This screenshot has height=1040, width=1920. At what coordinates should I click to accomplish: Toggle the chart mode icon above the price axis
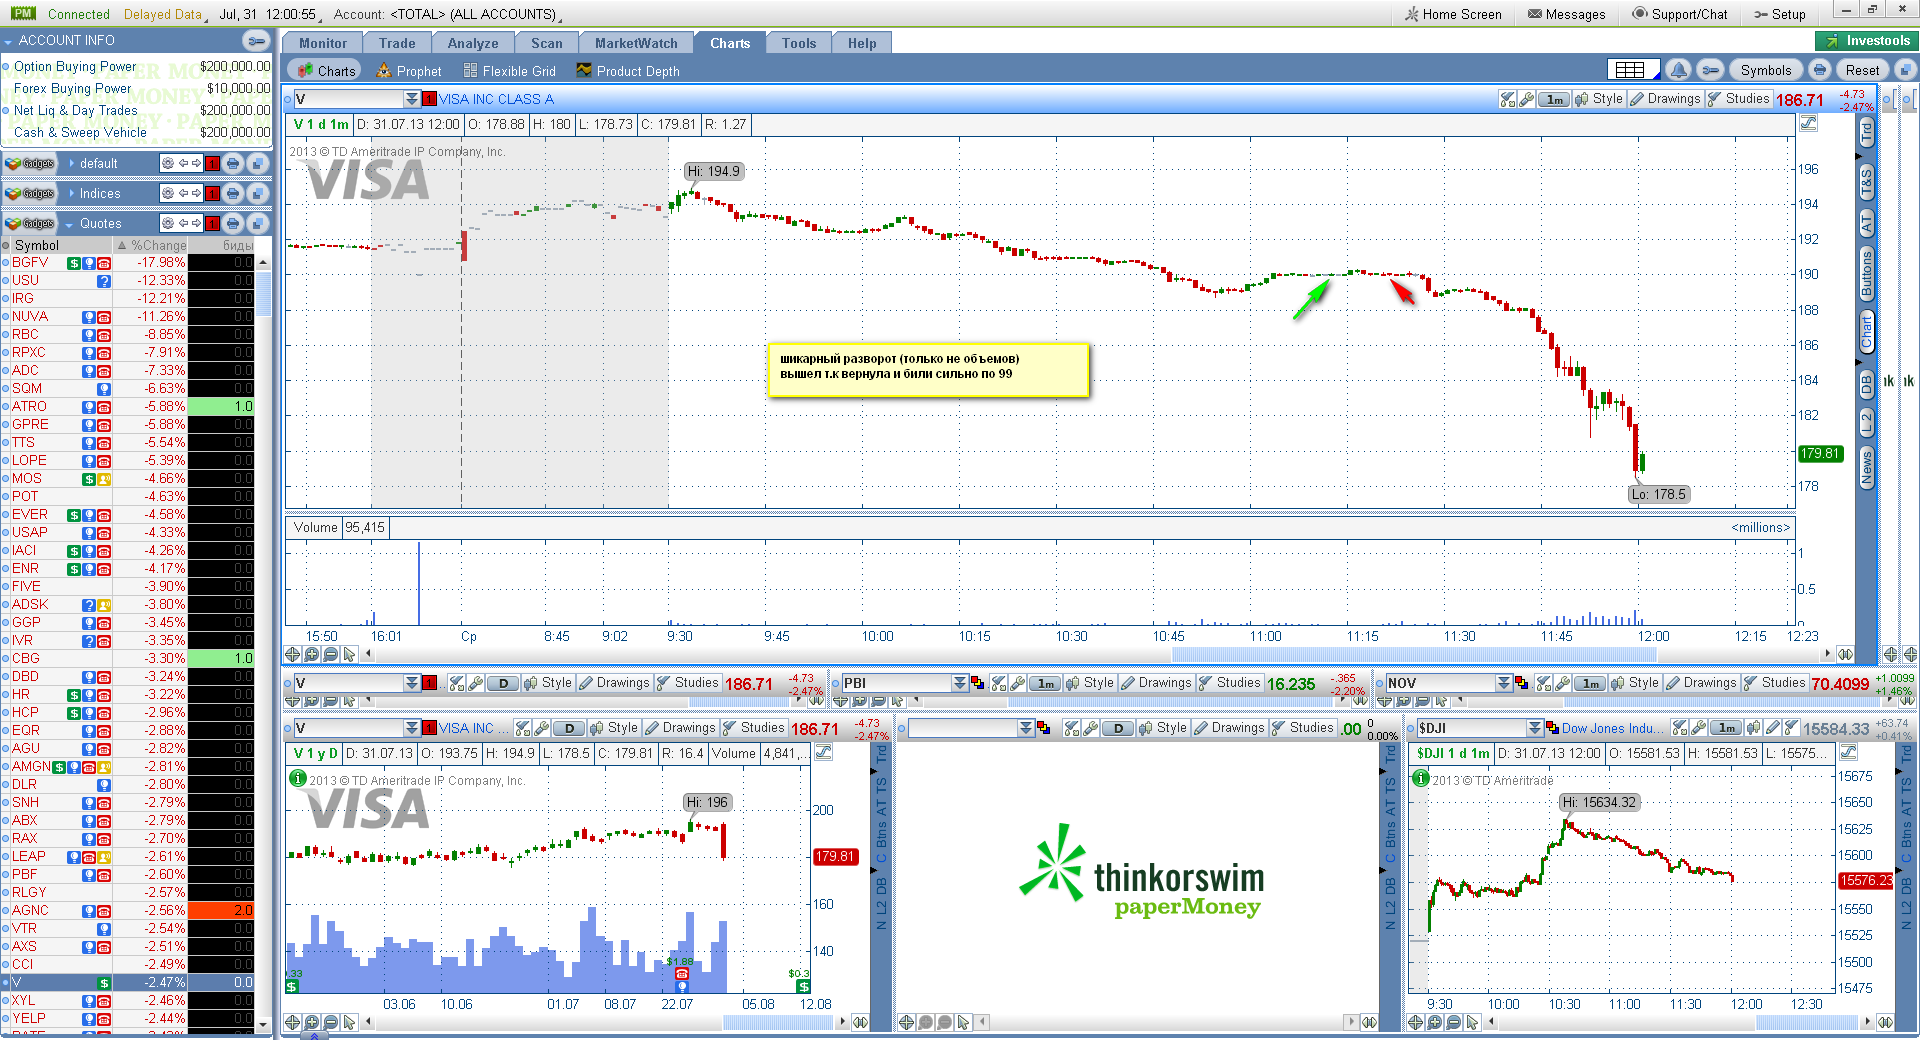point(1808,124)
